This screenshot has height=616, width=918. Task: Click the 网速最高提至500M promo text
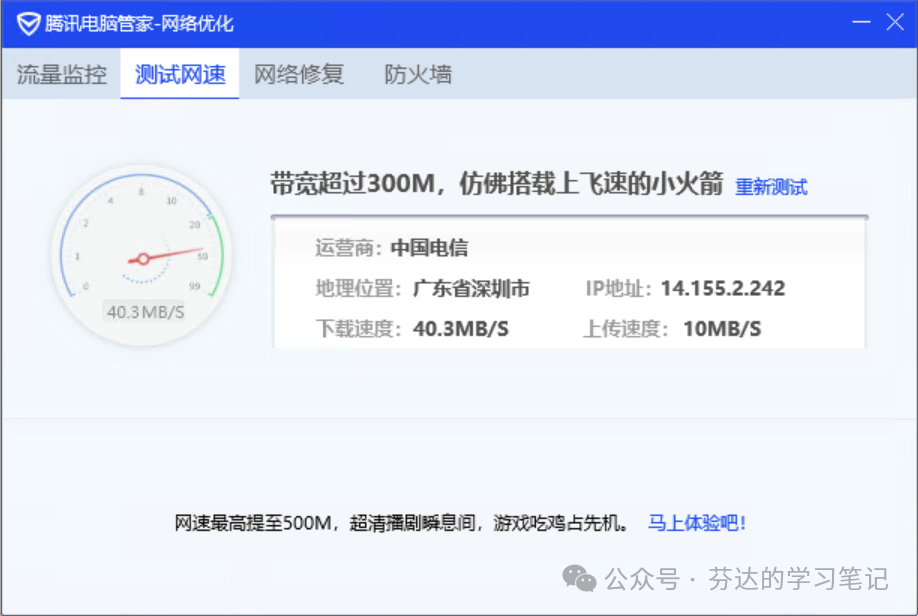pos(402,522)
